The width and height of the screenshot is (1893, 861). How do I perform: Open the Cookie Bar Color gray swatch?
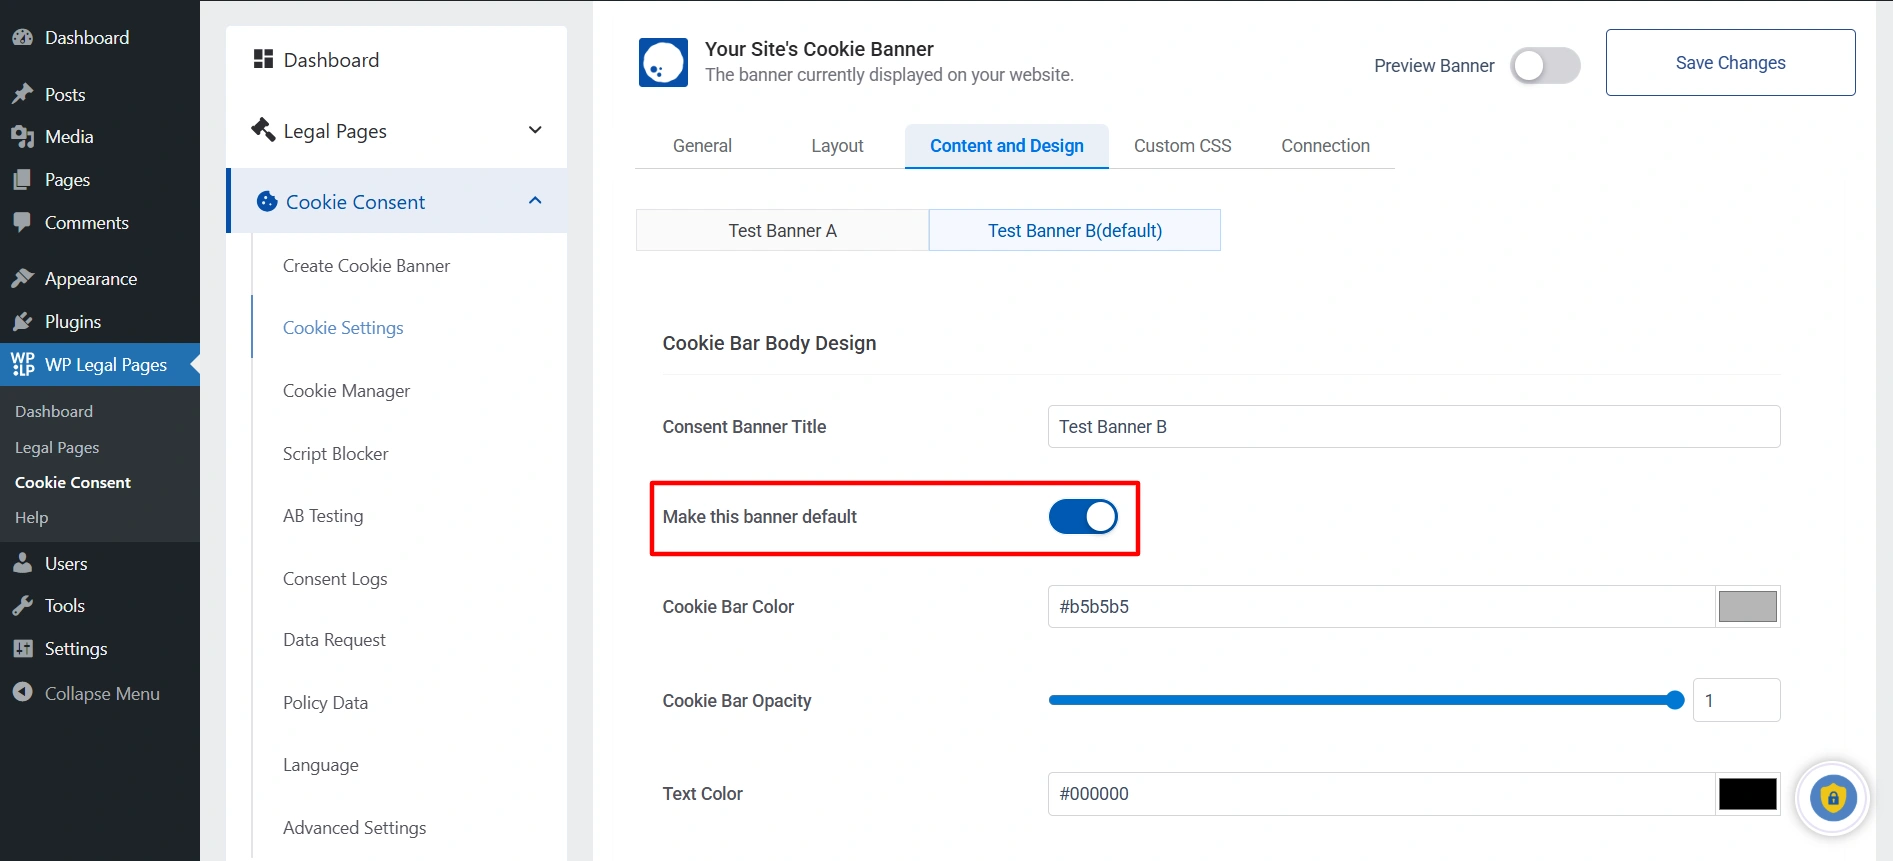(x=1747, y=607)
